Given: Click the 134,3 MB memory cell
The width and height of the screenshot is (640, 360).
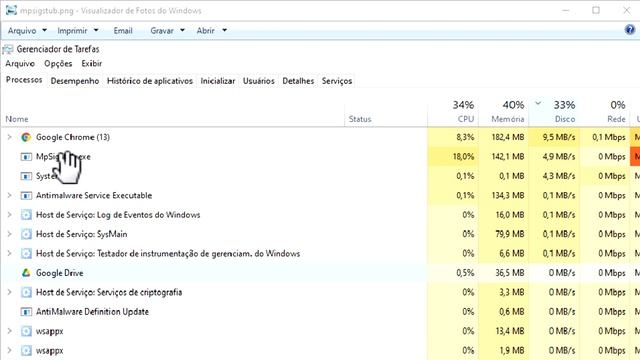Looking at the screenshot, I should coord(503,196).
